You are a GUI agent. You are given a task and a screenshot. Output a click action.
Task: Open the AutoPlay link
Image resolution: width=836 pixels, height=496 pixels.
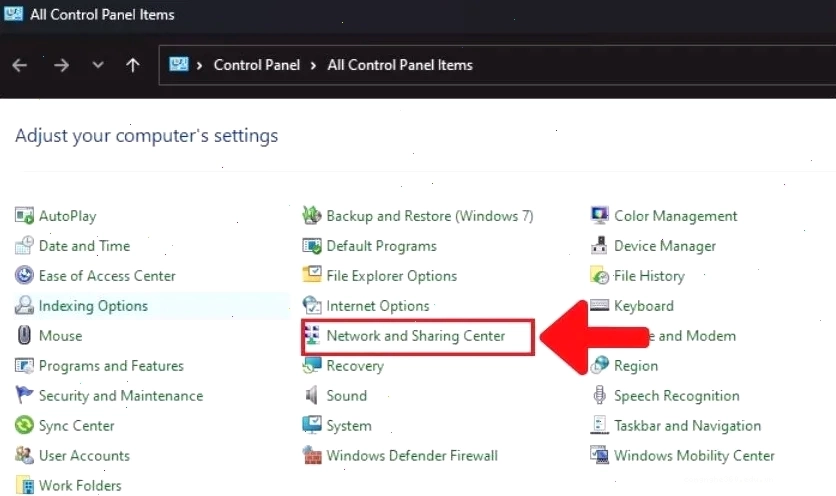[68, 216]
